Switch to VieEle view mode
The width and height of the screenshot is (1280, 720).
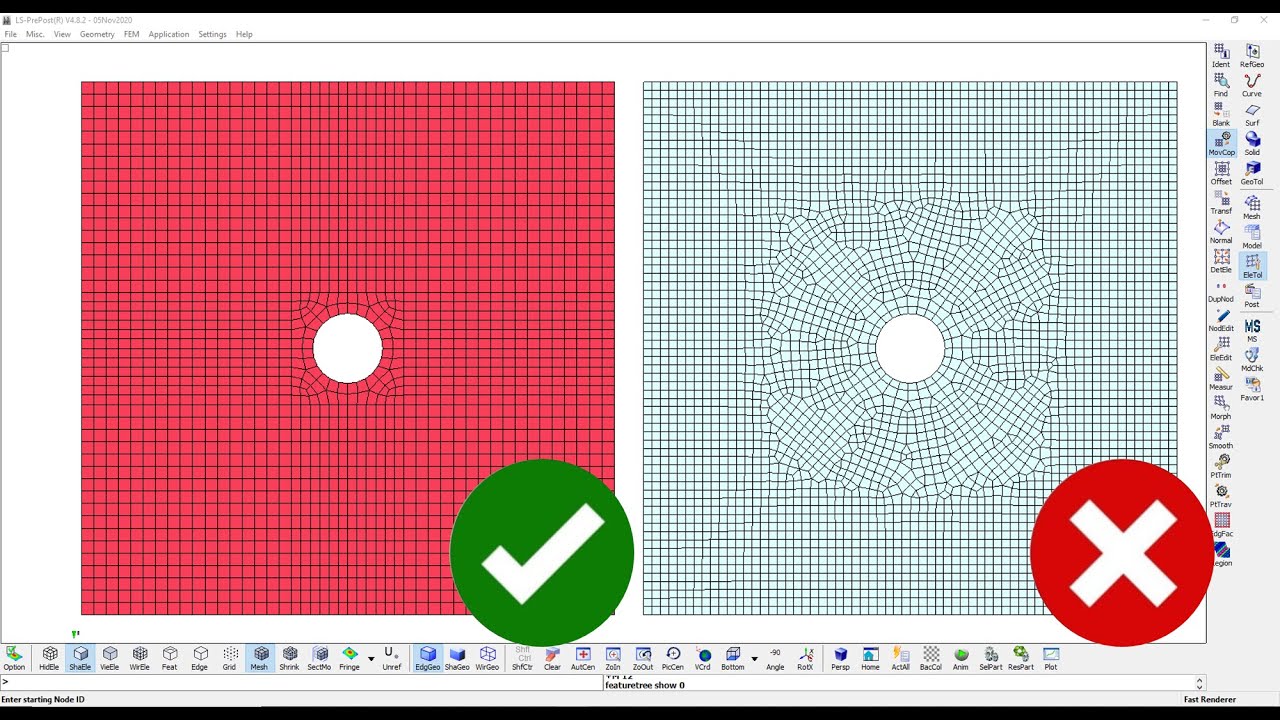[110, 658]
